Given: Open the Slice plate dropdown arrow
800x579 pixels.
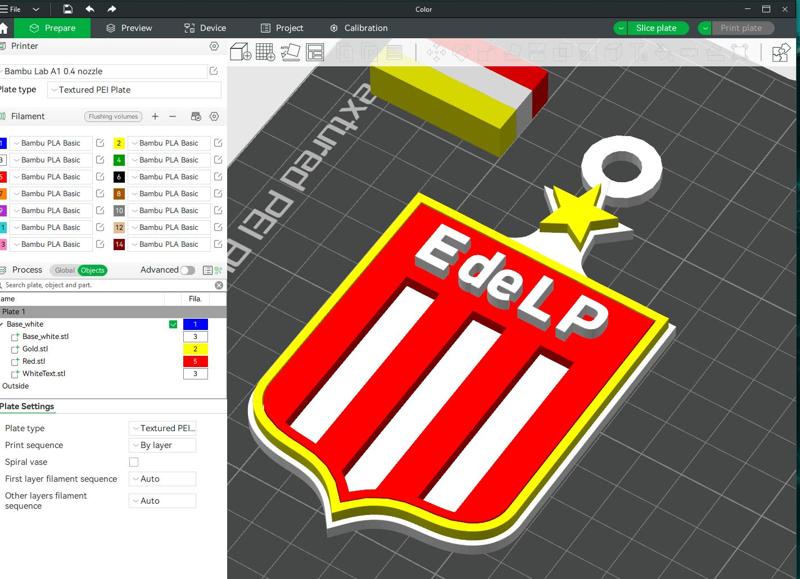Looking at the screenshot, I should (x=620, y=28).
